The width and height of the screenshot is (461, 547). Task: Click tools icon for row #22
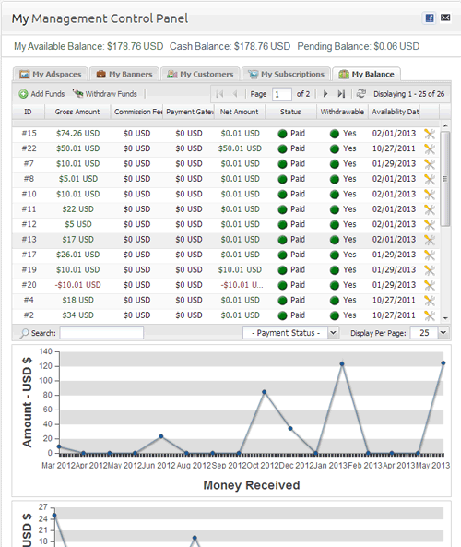pyautogui.click(x=430, y=149)
